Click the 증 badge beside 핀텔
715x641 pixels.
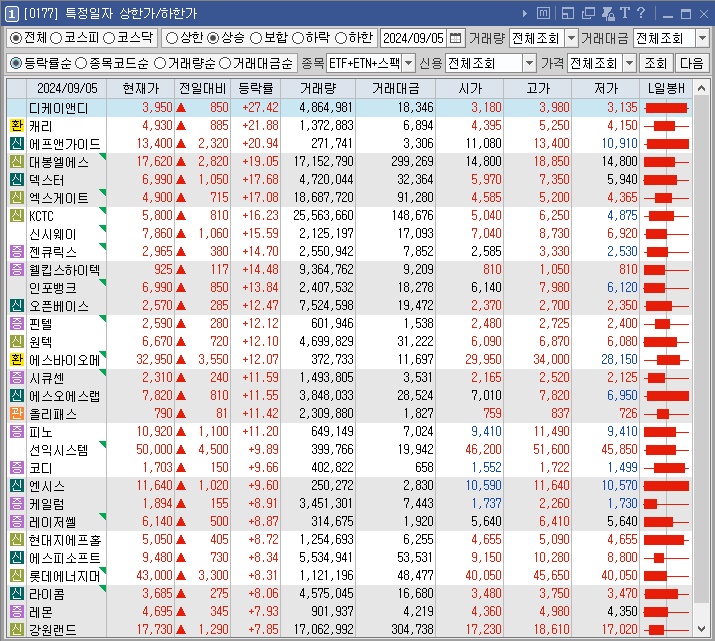pyautogui.click(x=16, y=324)
